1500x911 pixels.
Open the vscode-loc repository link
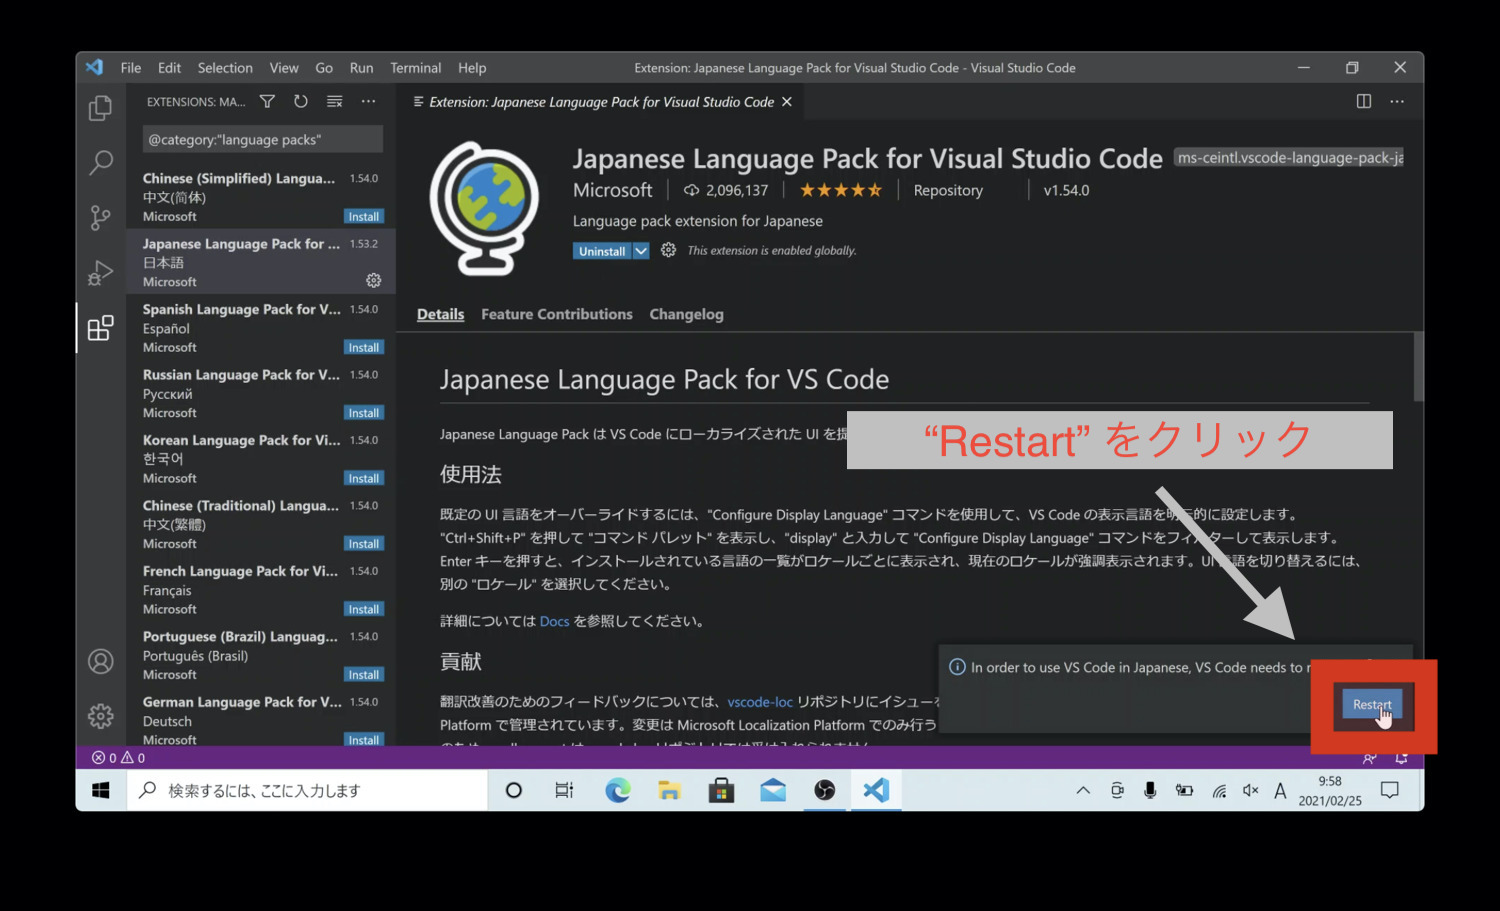pyautogui.click(x=760, y=702)
